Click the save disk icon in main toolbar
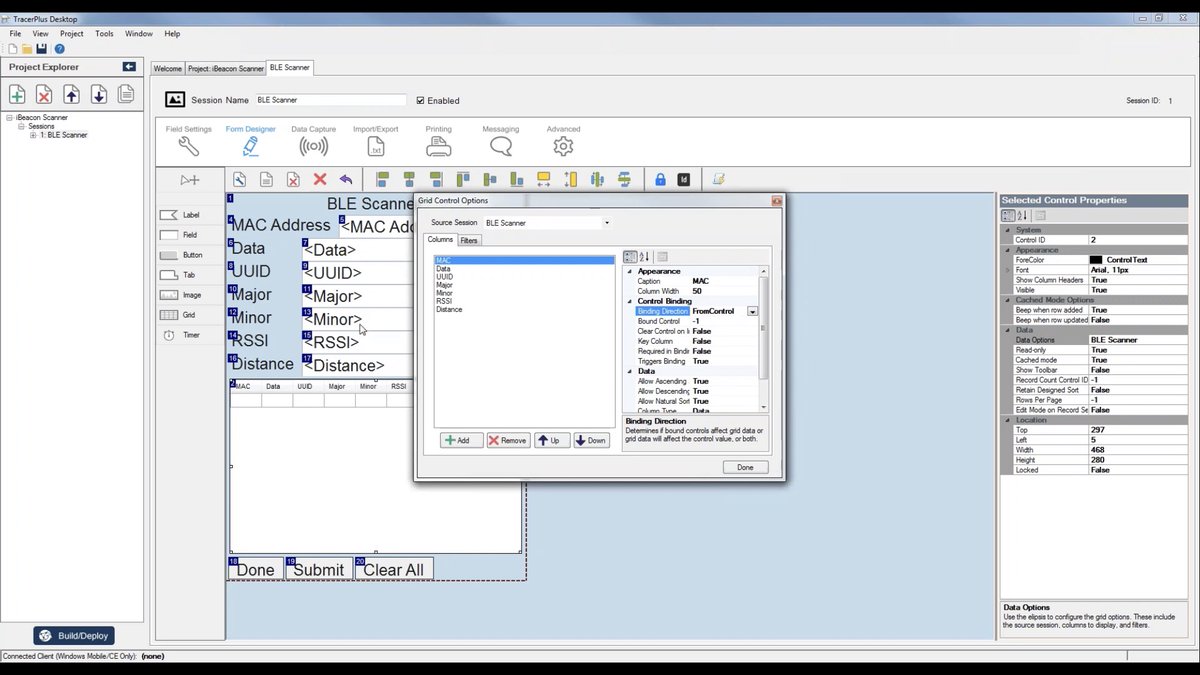Viewport: 1200px width, 675px height. point(41,48)
